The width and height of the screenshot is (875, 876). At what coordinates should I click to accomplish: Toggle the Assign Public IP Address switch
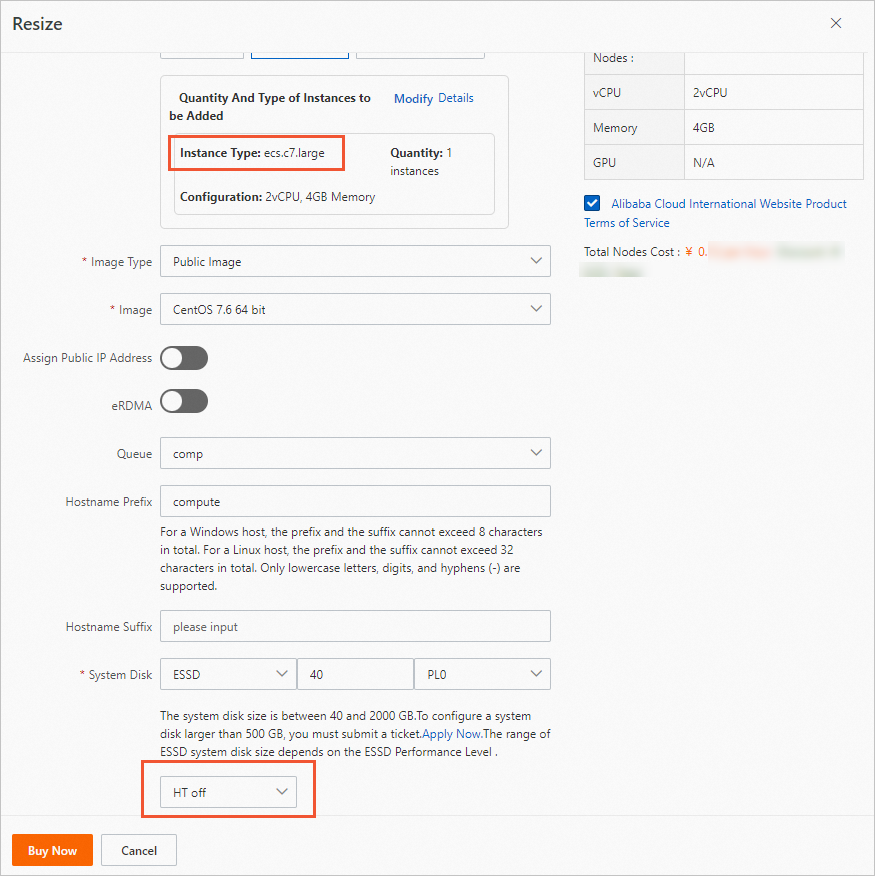point(184,357)
